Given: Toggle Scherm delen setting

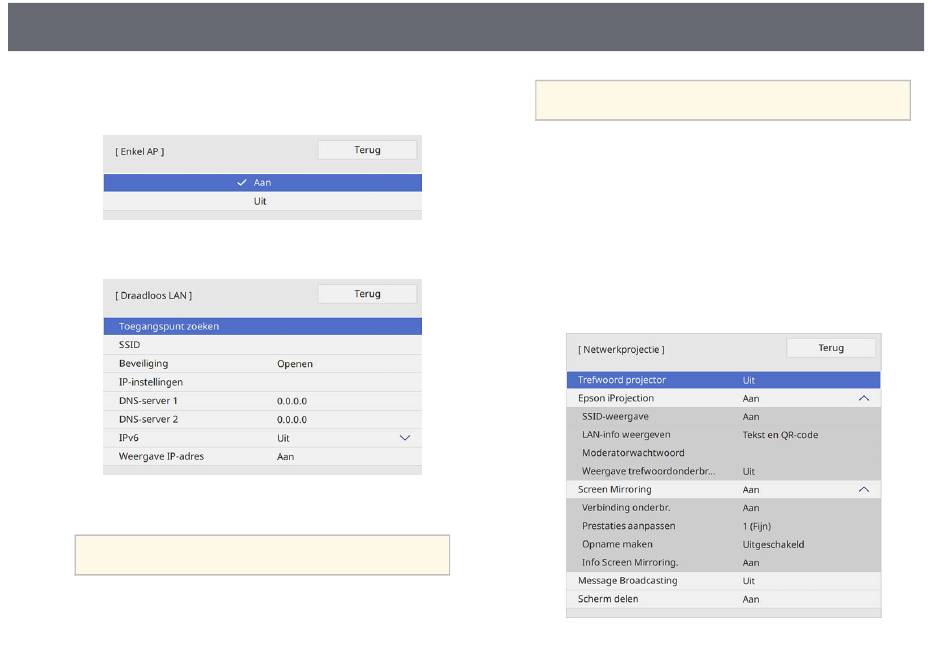Looking at the screenshot, I should point(723,599).
